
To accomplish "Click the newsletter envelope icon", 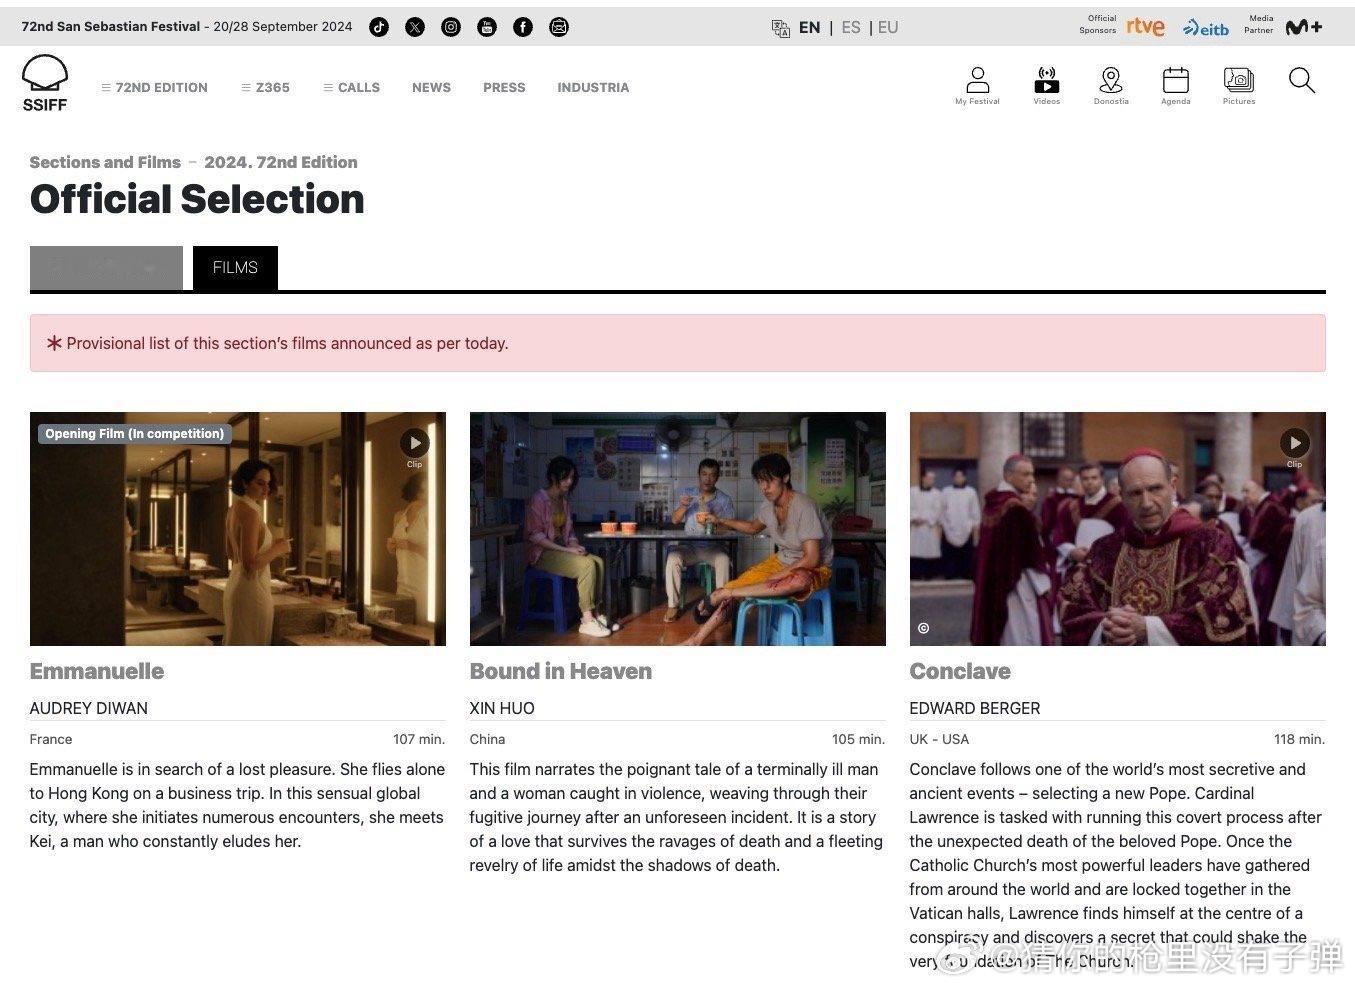I will click(559, 27).
